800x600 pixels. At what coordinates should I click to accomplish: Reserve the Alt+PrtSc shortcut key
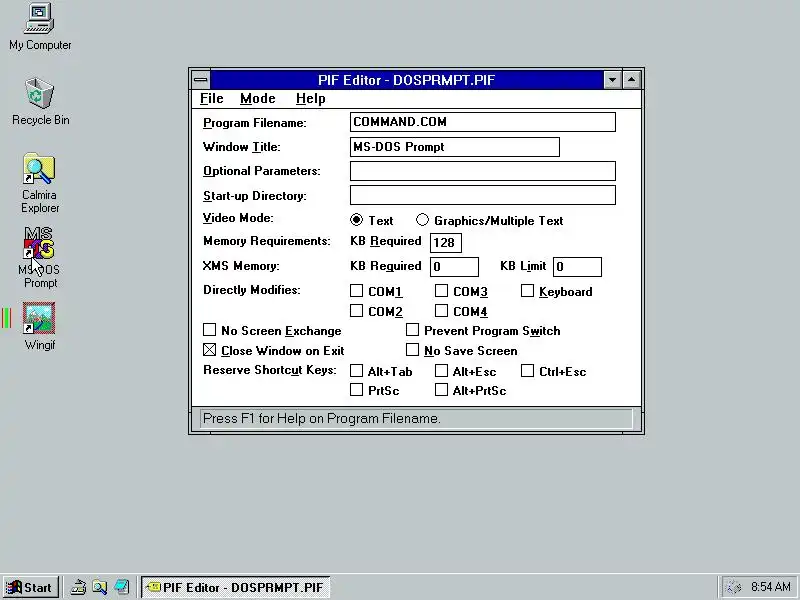[441, 390]
